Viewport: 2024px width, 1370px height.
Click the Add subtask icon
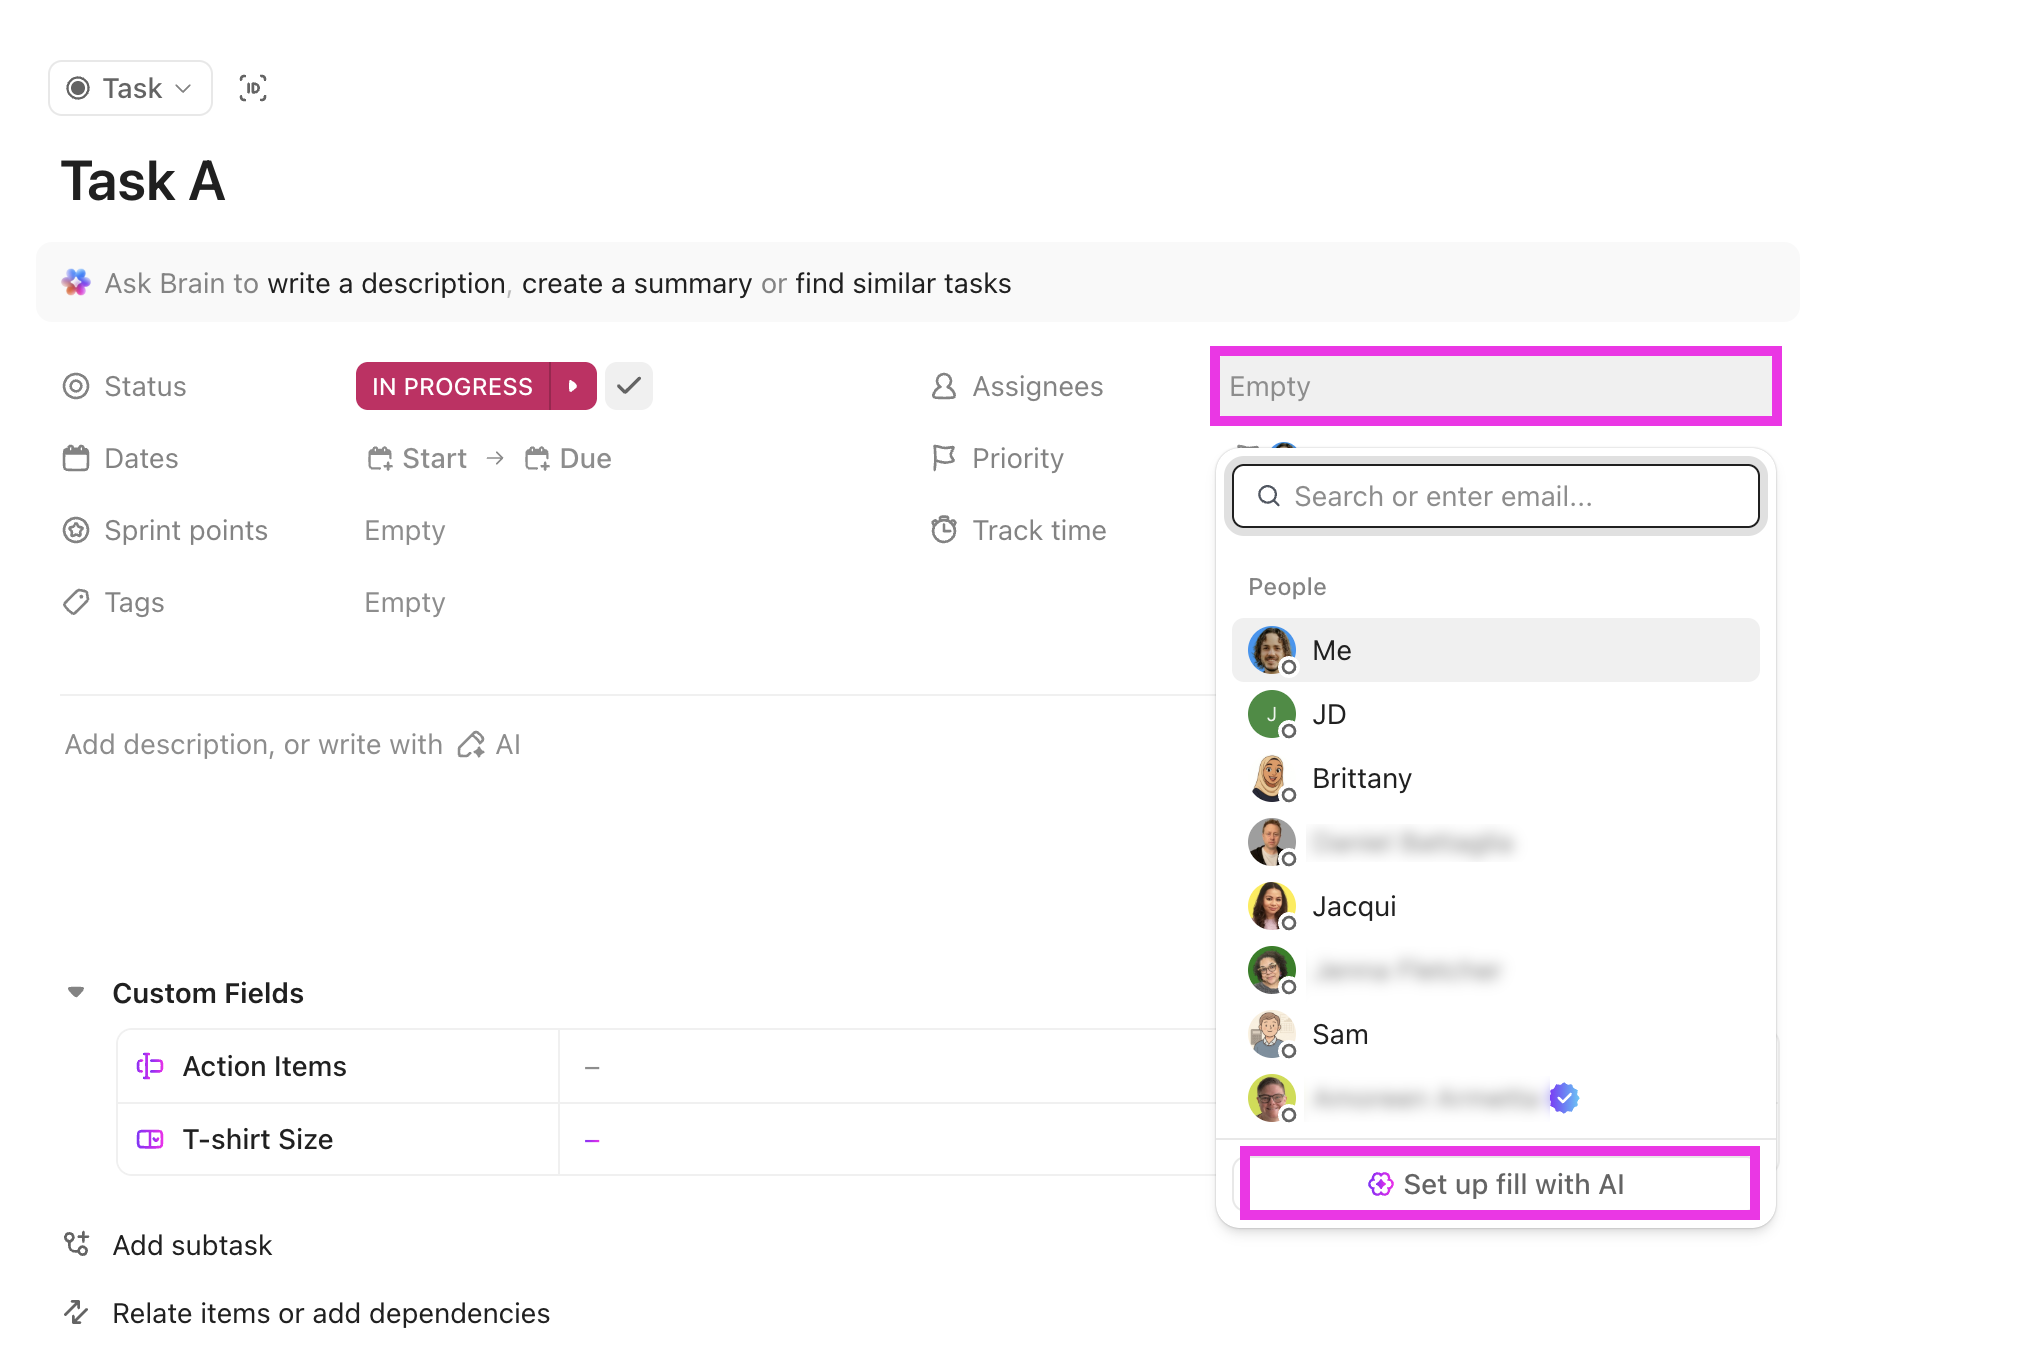[76, 1245]
